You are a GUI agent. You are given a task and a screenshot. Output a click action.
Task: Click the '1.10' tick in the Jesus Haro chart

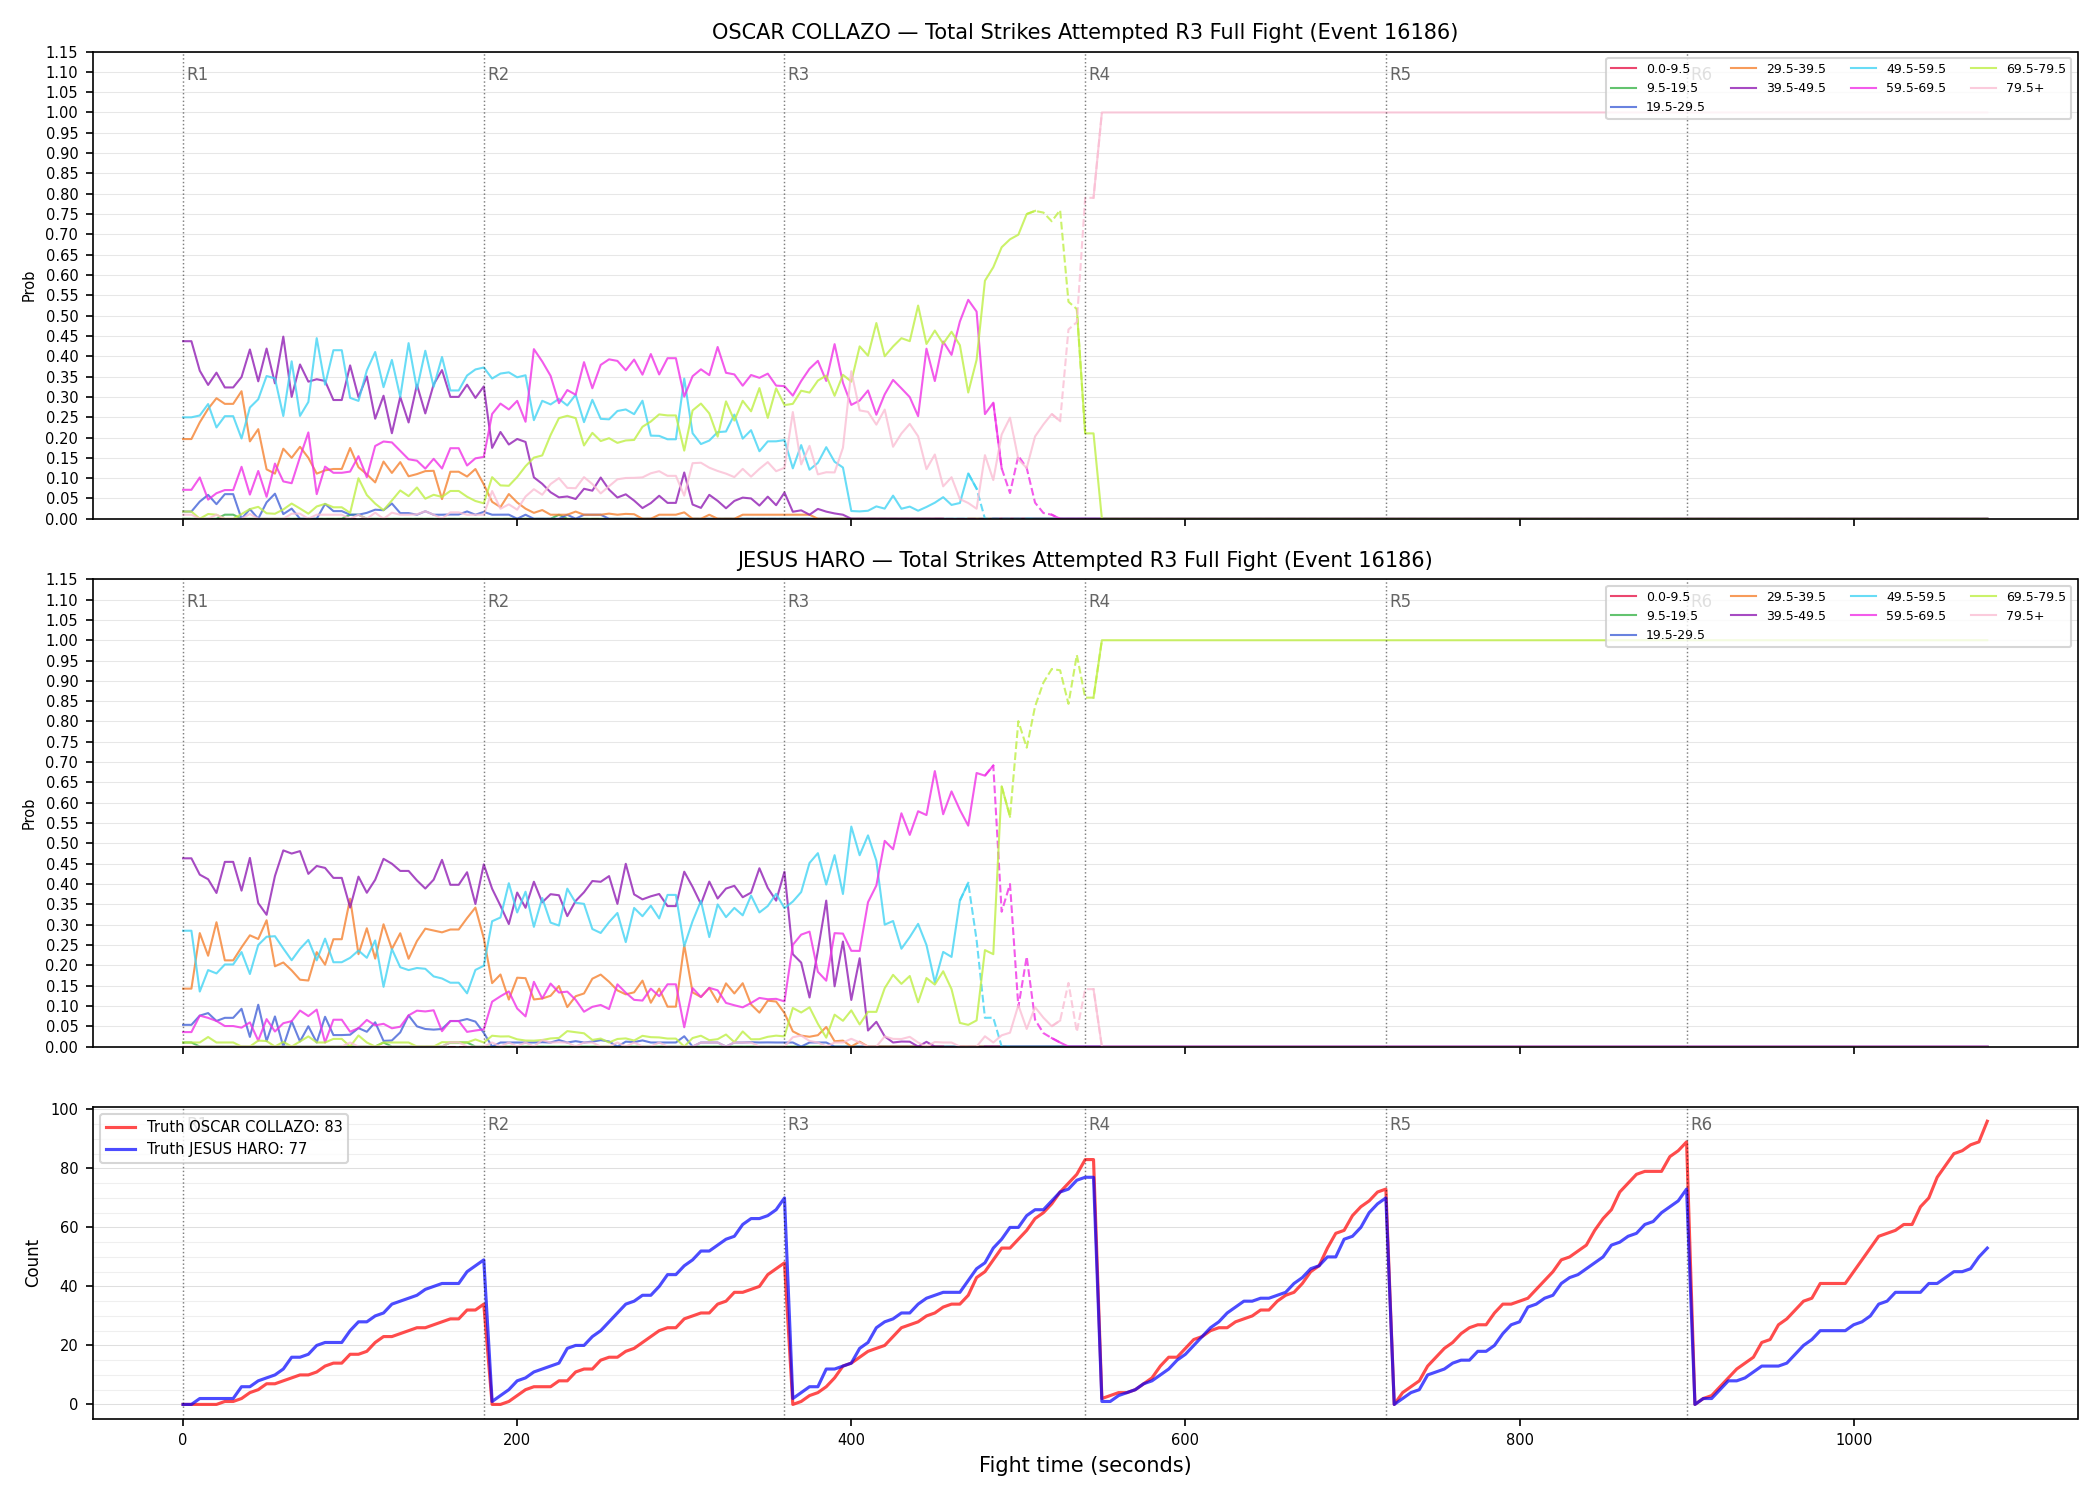62,600
